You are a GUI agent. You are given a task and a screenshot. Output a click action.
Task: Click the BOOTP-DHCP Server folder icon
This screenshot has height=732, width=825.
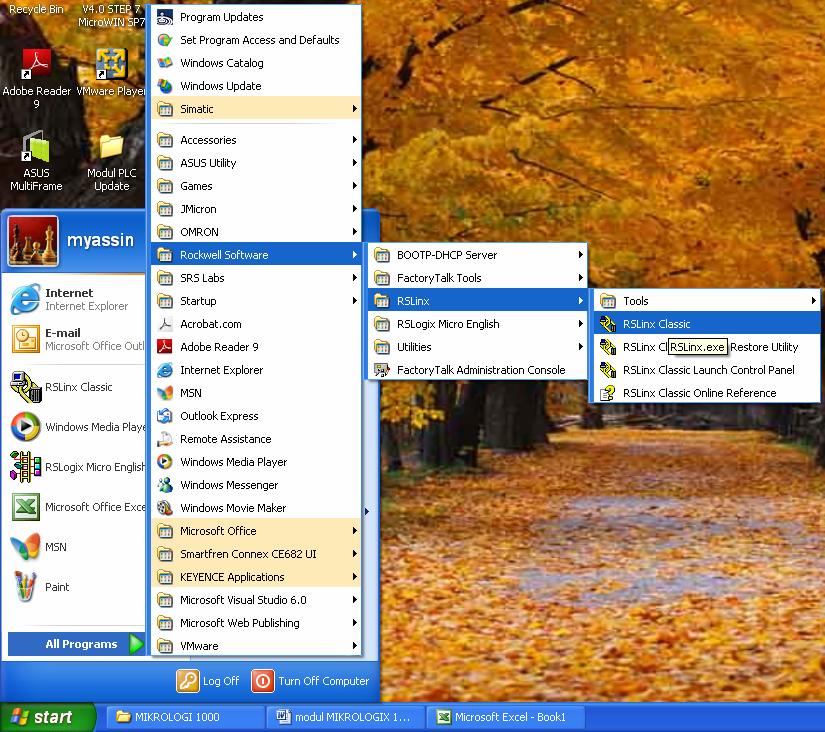[x=382, y=255]
